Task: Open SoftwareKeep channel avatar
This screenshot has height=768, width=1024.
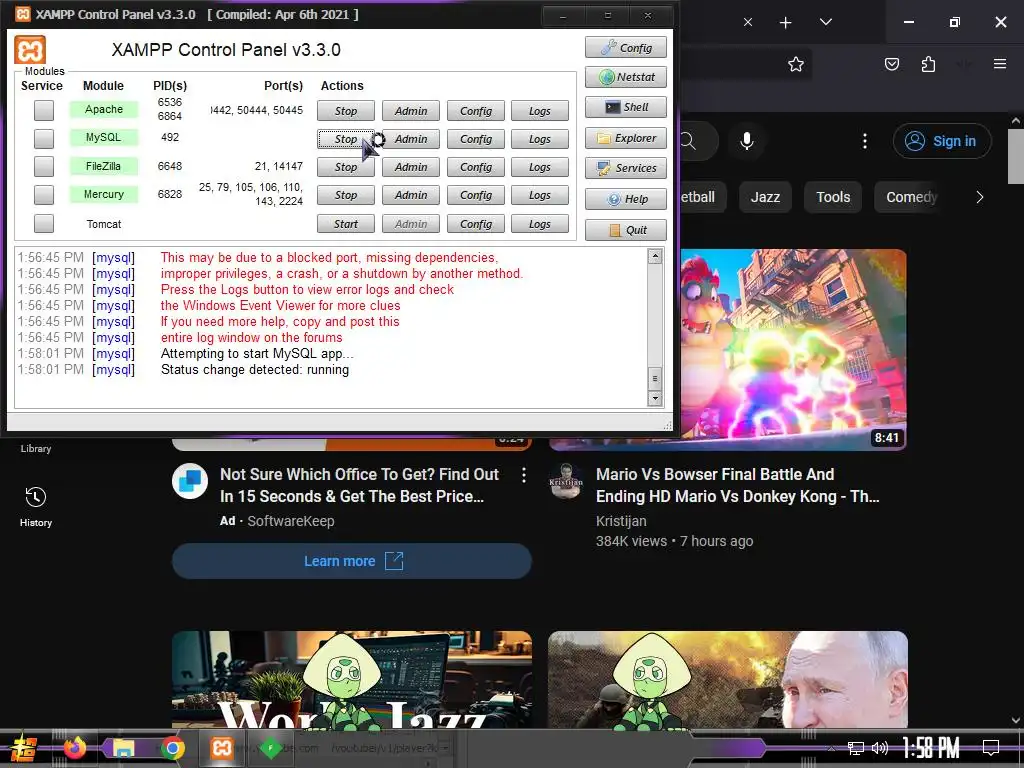Action: click(189, 481)
